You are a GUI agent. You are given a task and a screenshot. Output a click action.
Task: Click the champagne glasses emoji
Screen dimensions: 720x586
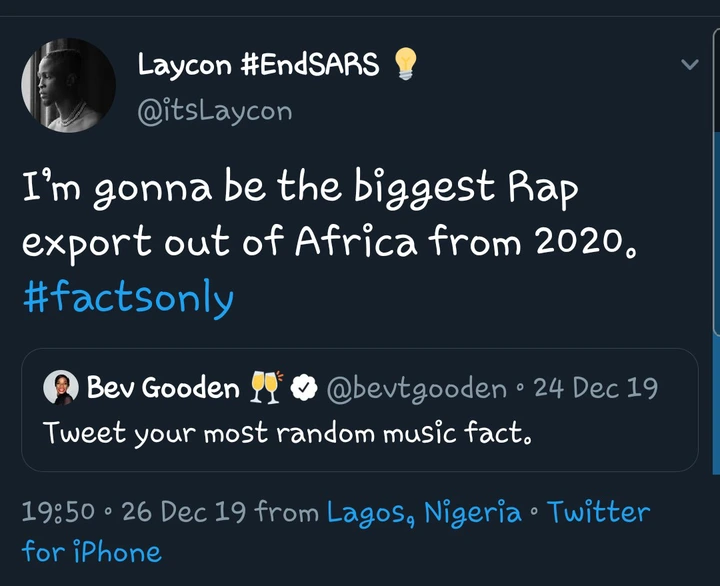pos(264,389)
